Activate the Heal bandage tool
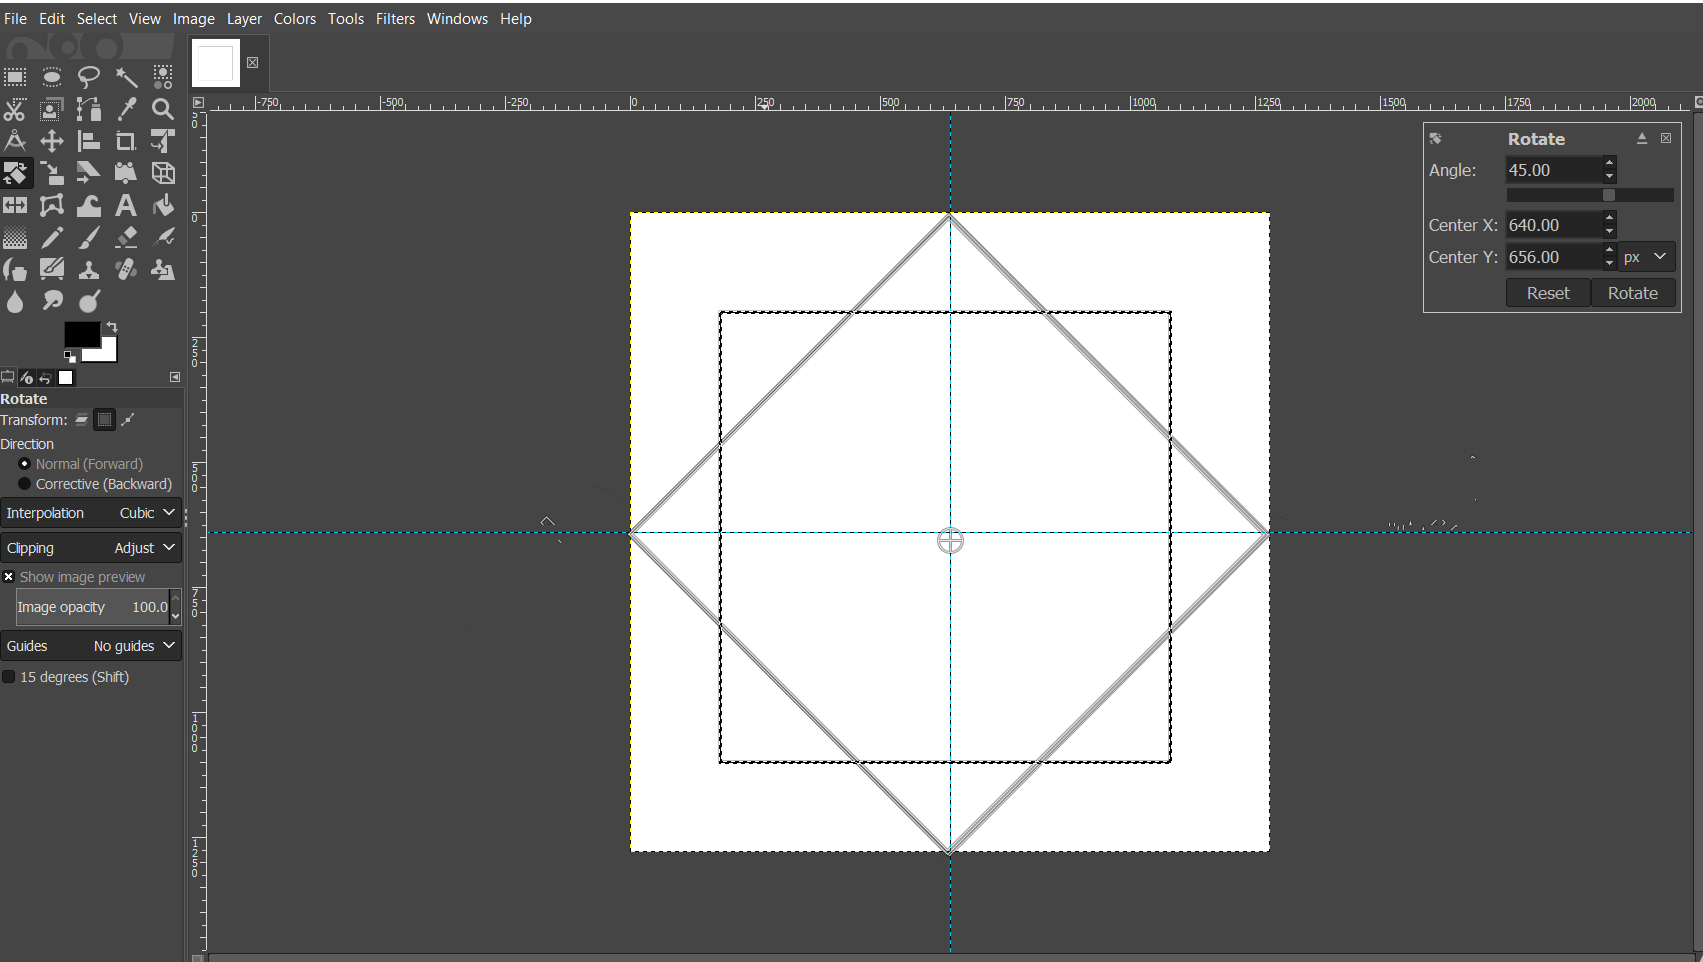Viewport: 1703px width, 962px height. coord(126,269)
